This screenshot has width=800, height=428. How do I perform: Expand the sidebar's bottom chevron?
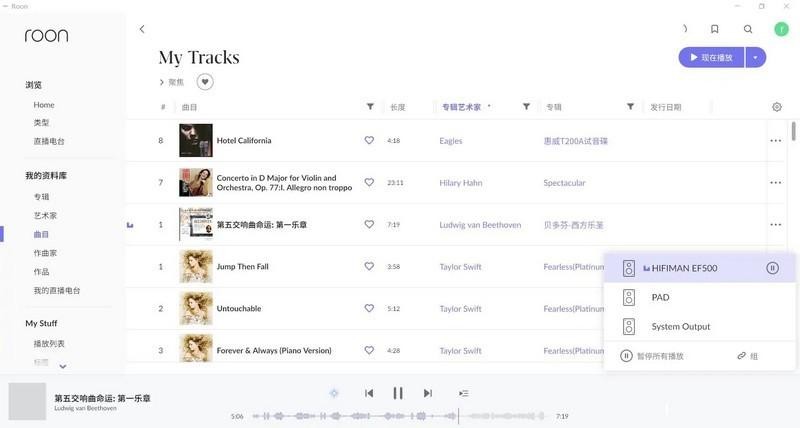(x=63, y=366)
